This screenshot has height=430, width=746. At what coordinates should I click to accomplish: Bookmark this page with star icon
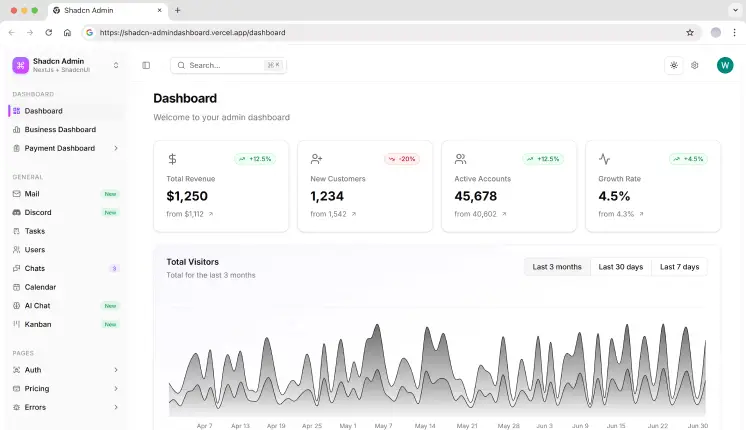coord(690,32)
